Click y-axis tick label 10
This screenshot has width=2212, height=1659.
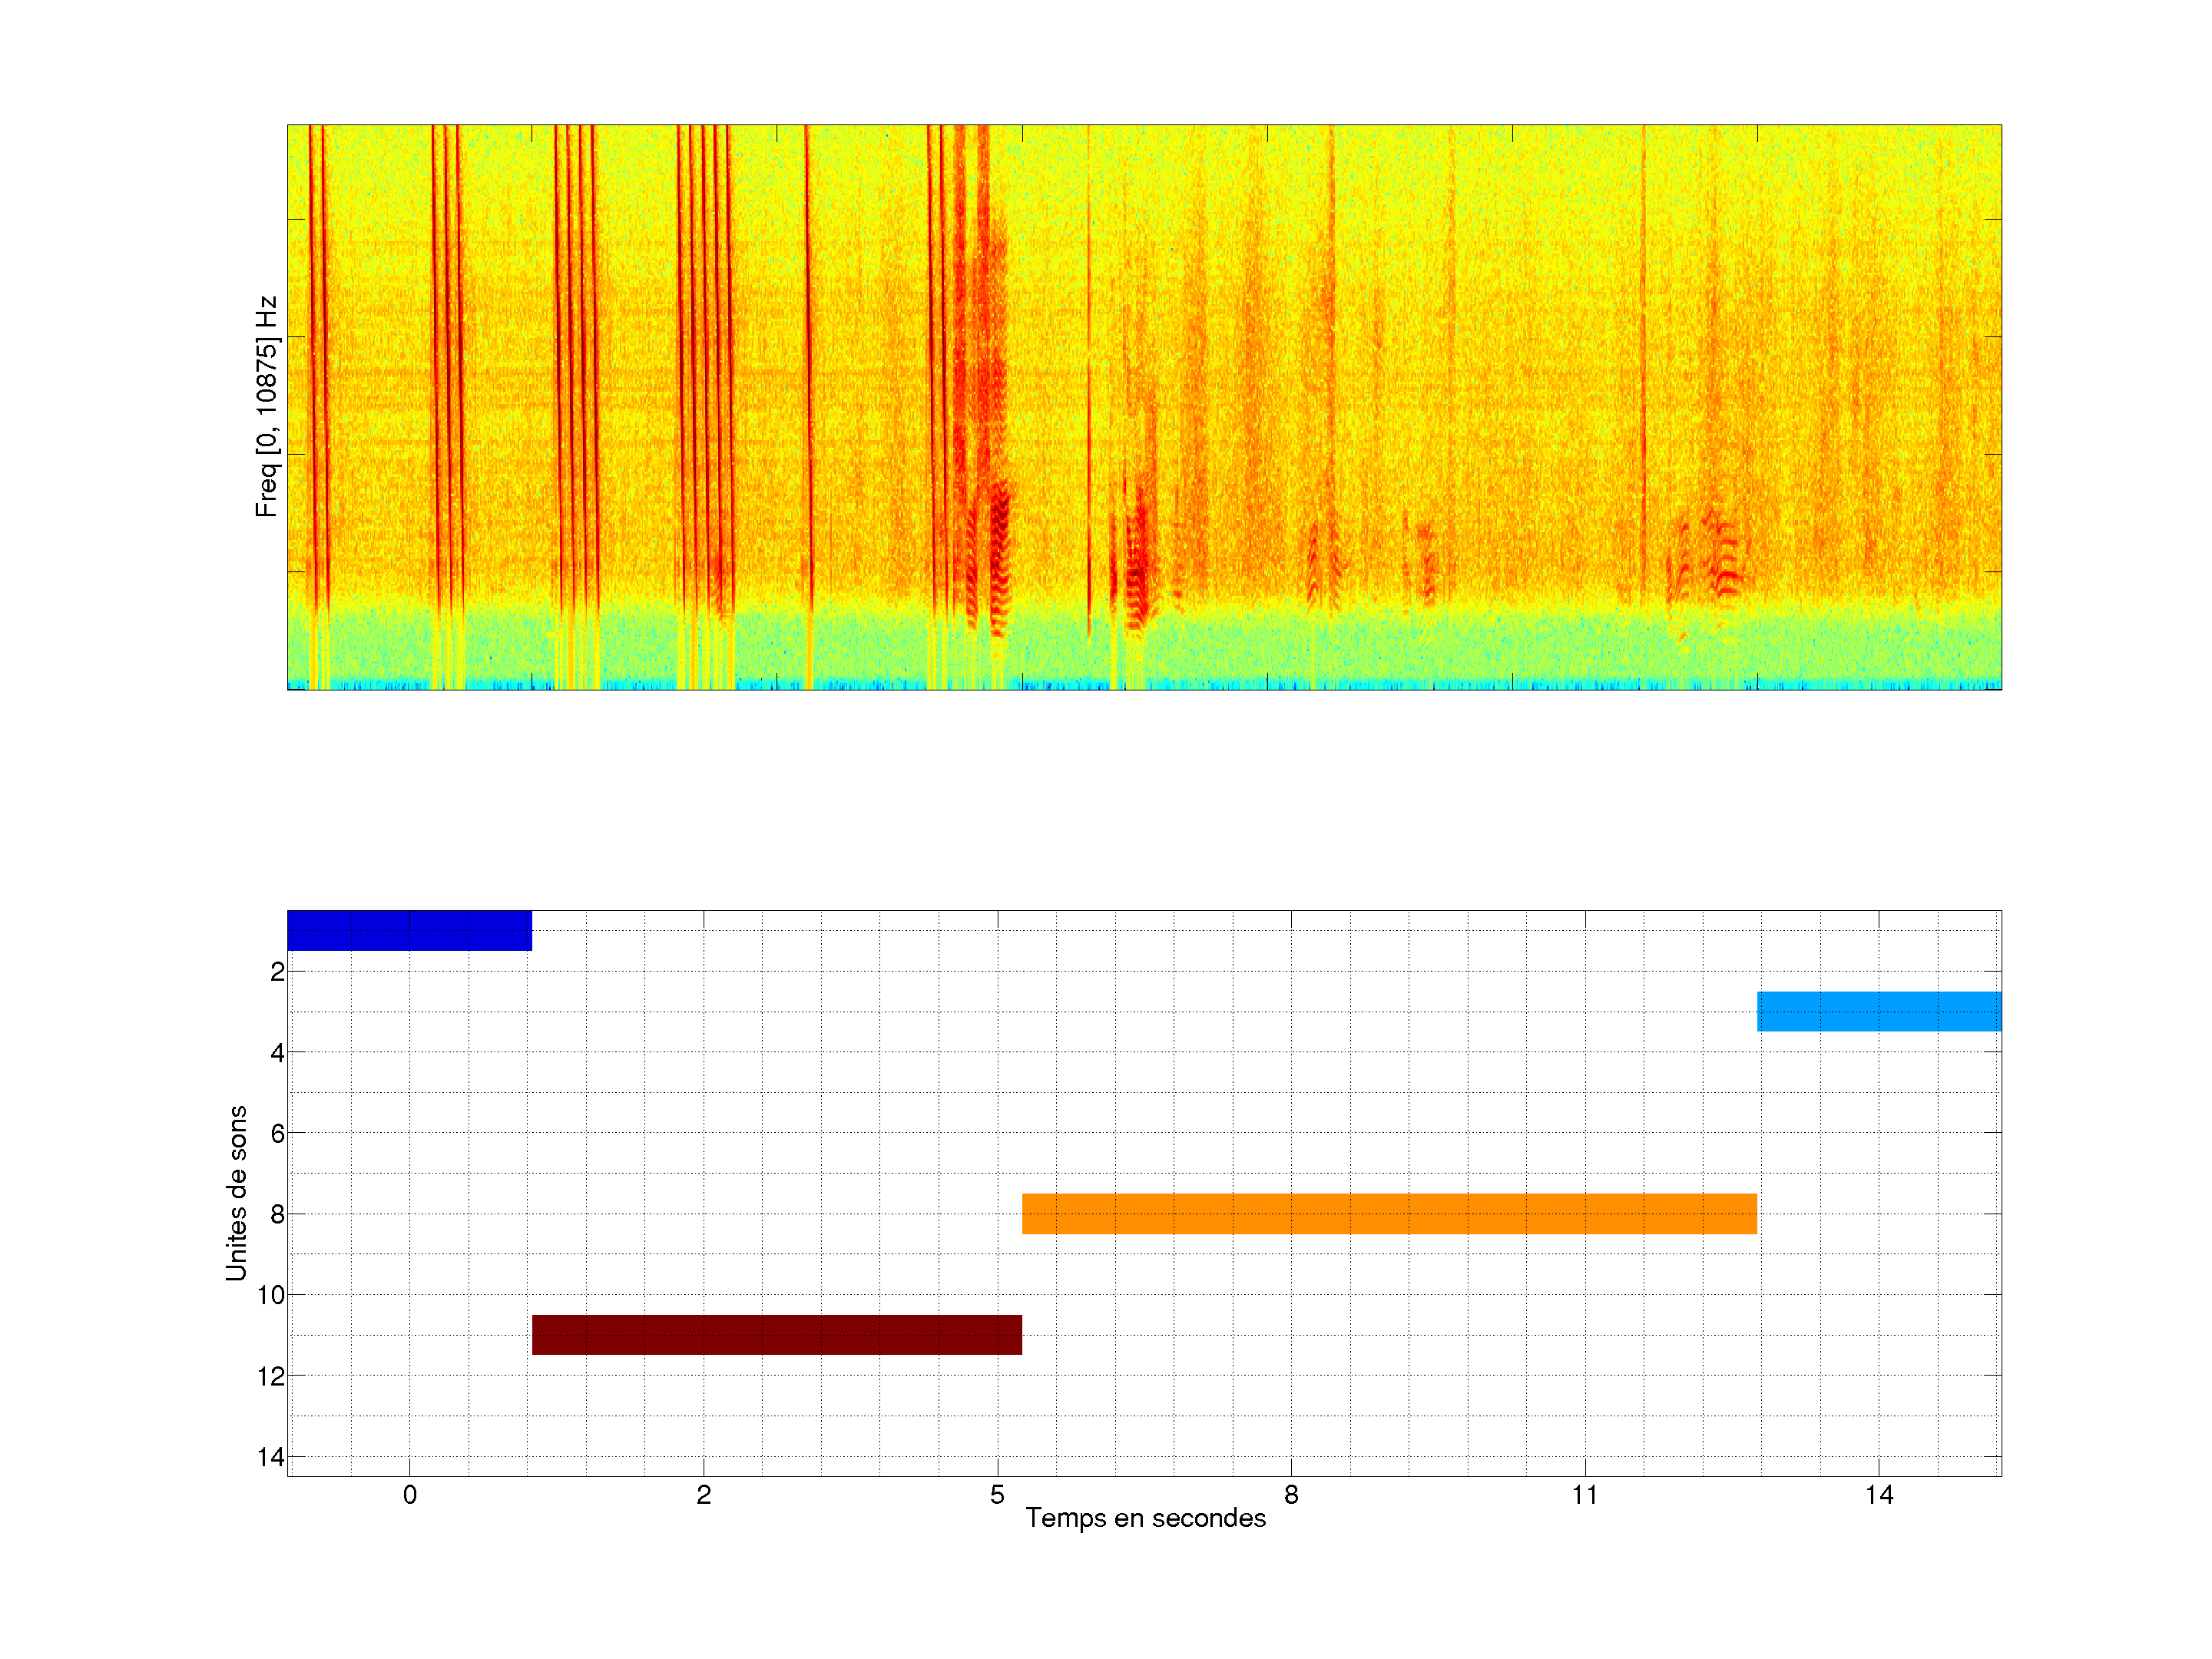pos(271,1295)
